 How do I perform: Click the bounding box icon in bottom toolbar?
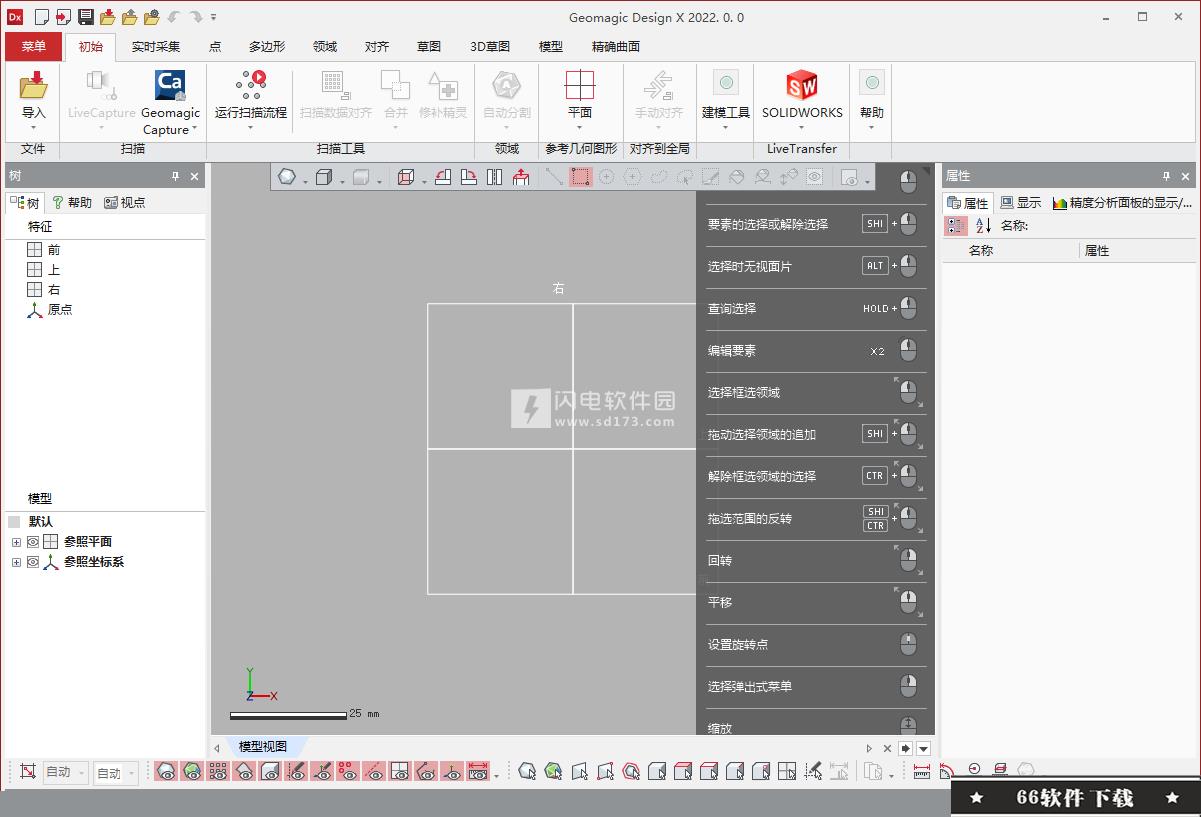pyautogui.click(x=28, y=771)
